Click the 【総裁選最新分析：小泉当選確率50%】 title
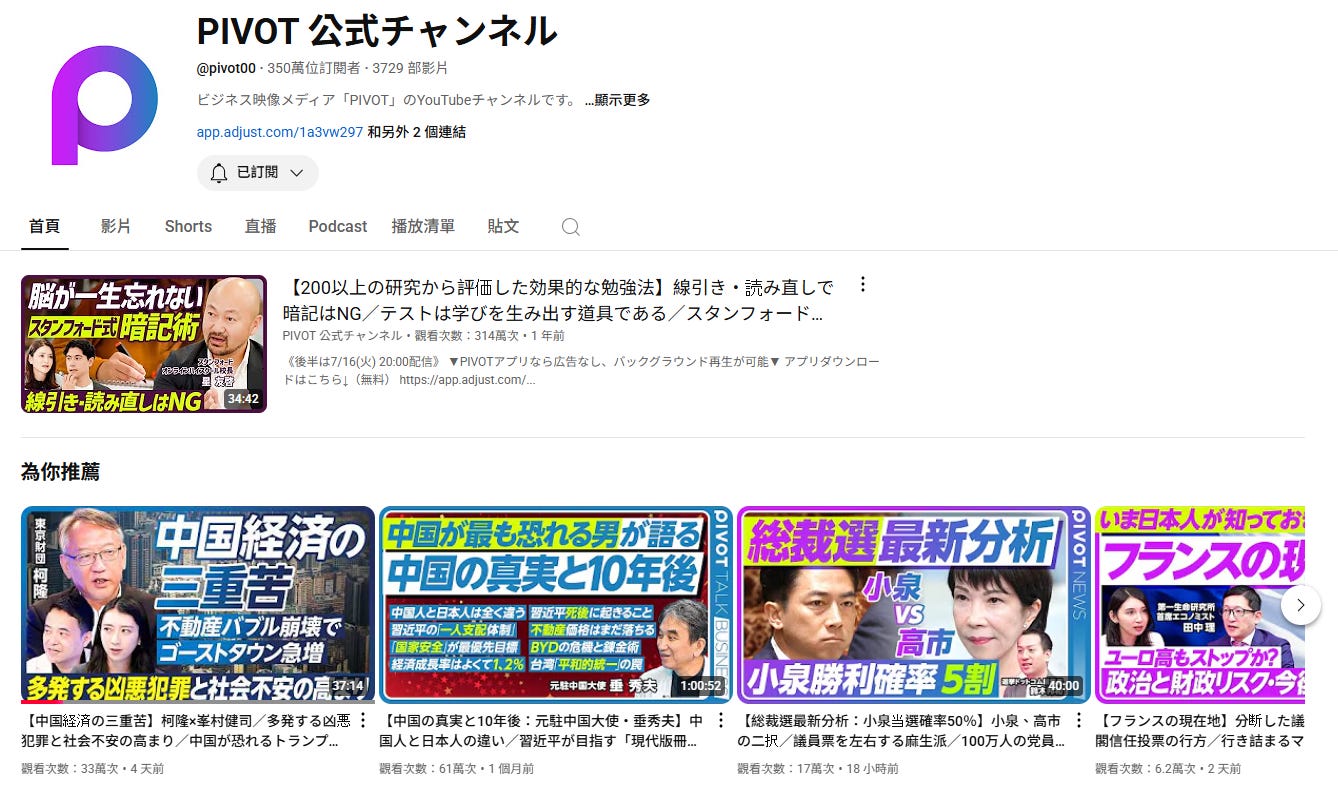This screenshot has width=1338, height=793. [x=902, y=731]
